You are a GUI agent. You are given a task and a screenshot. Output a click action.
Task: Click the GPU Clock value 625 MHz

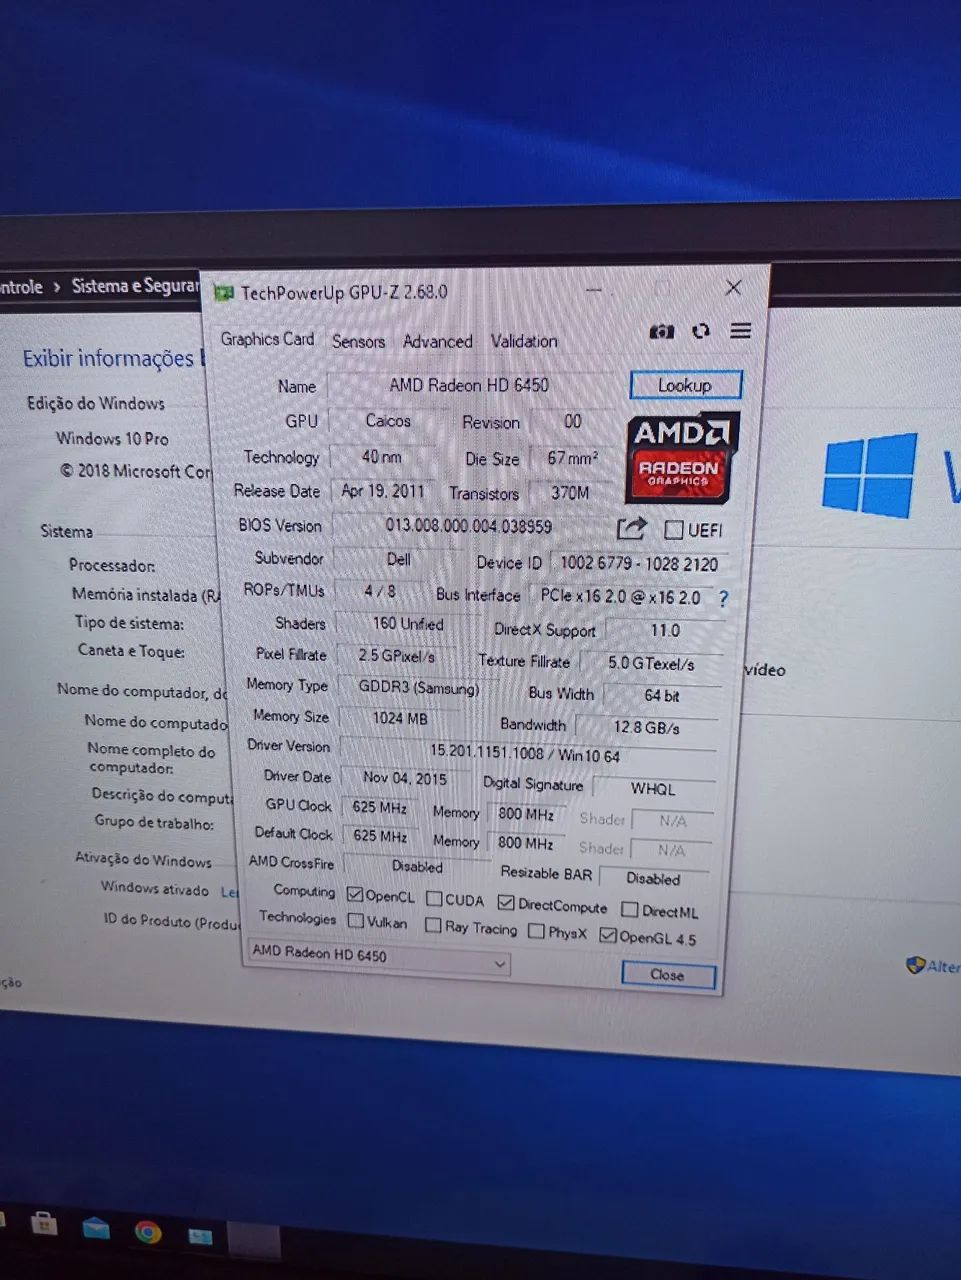[x=379, y=807]
